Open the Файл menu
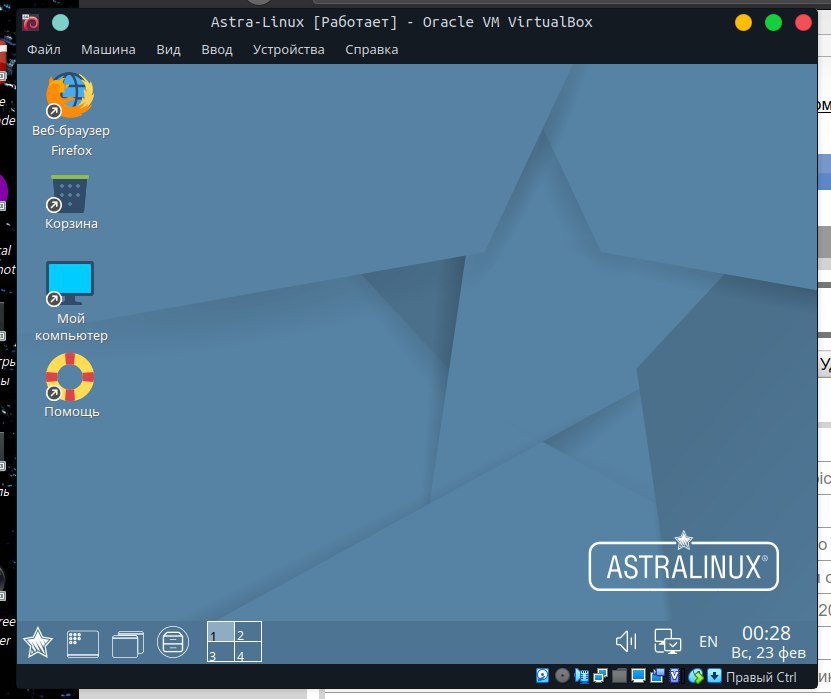831x699 pixels. point(43,49)
